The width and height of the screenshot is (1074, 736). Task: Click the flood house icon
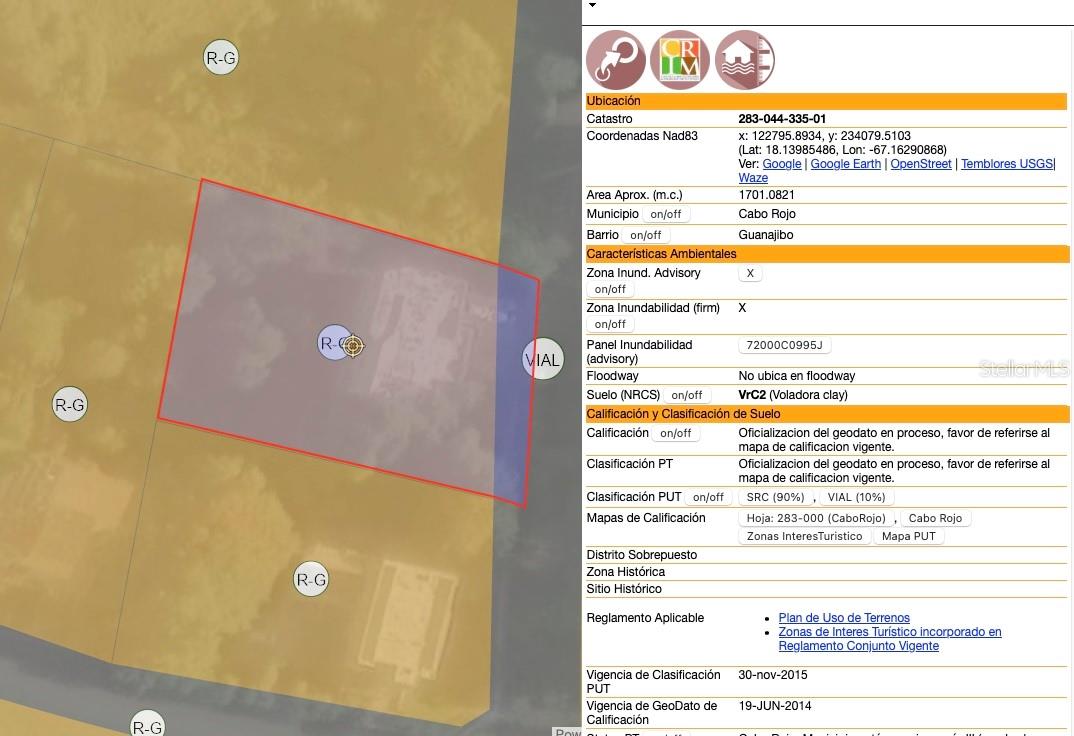(x=745, y=60)
